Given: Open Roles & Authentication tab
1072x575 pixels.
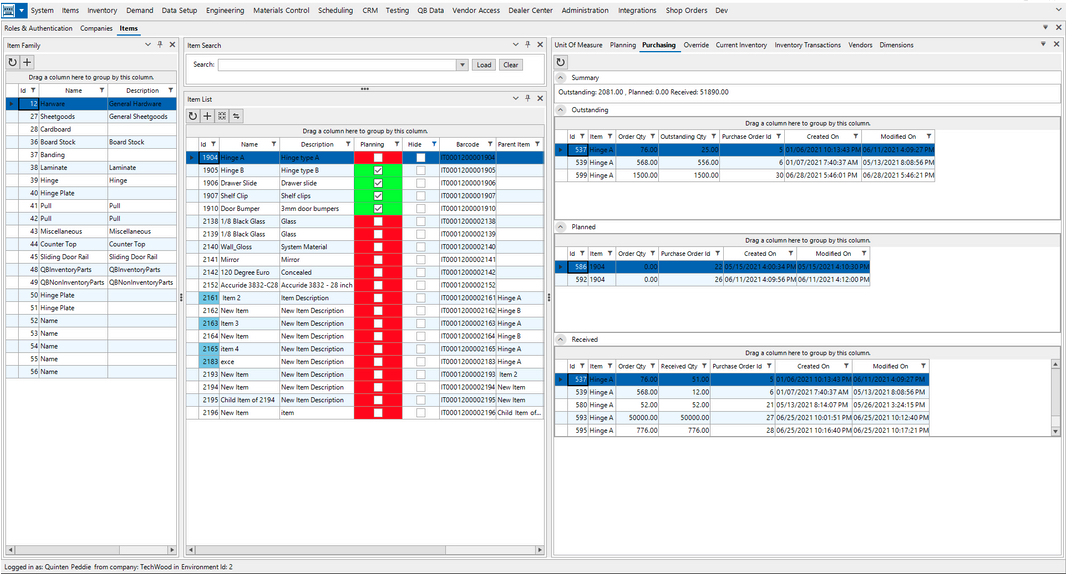Looking at the screenshot, I should pyautogui.click(x=38, y=29).
